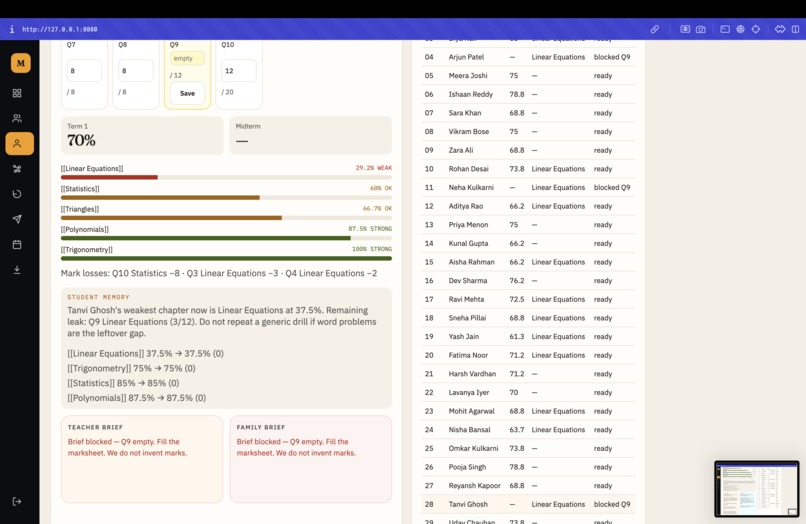Click [[Statistics]] 85% → 85% memory line
The height and width of the screenshot is (524, 806).
tap(123, 383)
